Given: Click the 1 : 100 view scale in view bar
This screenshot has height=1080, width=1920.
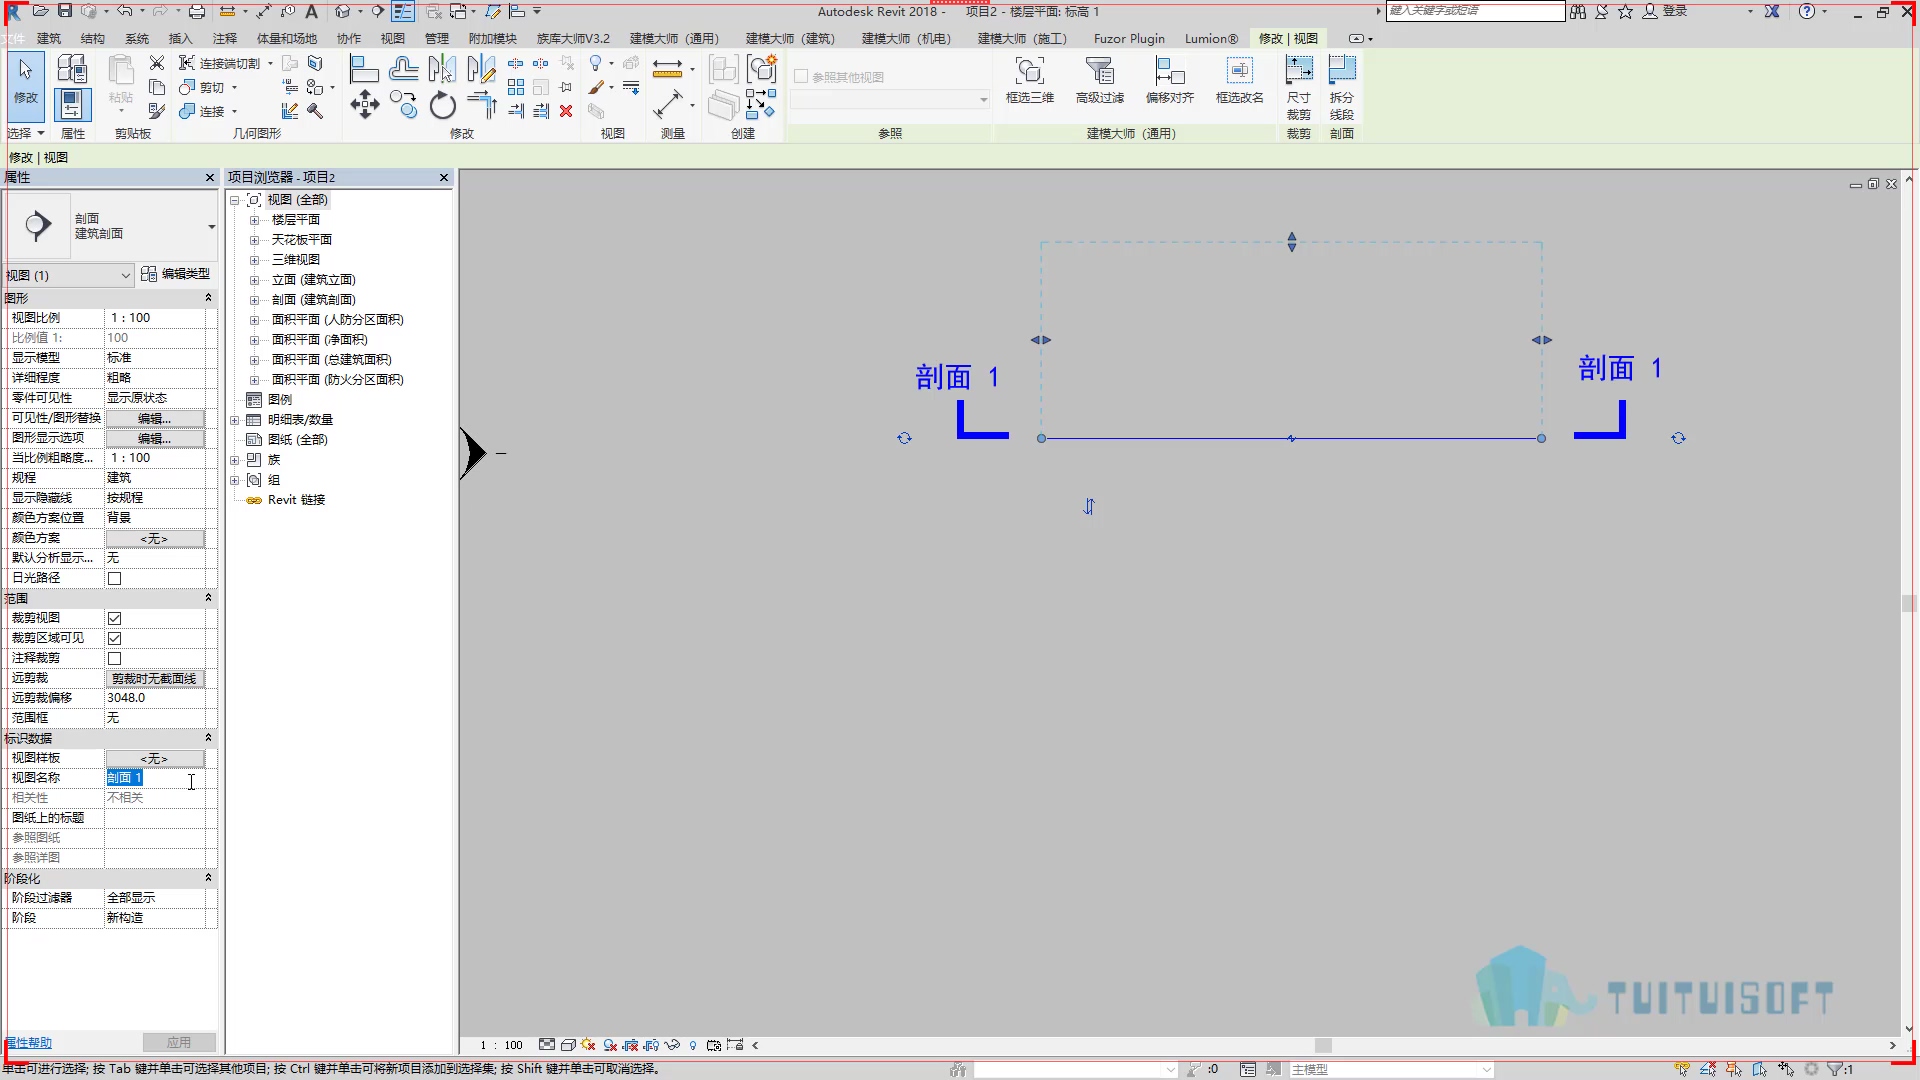Looking at the screenshot, I should 502,1045.
